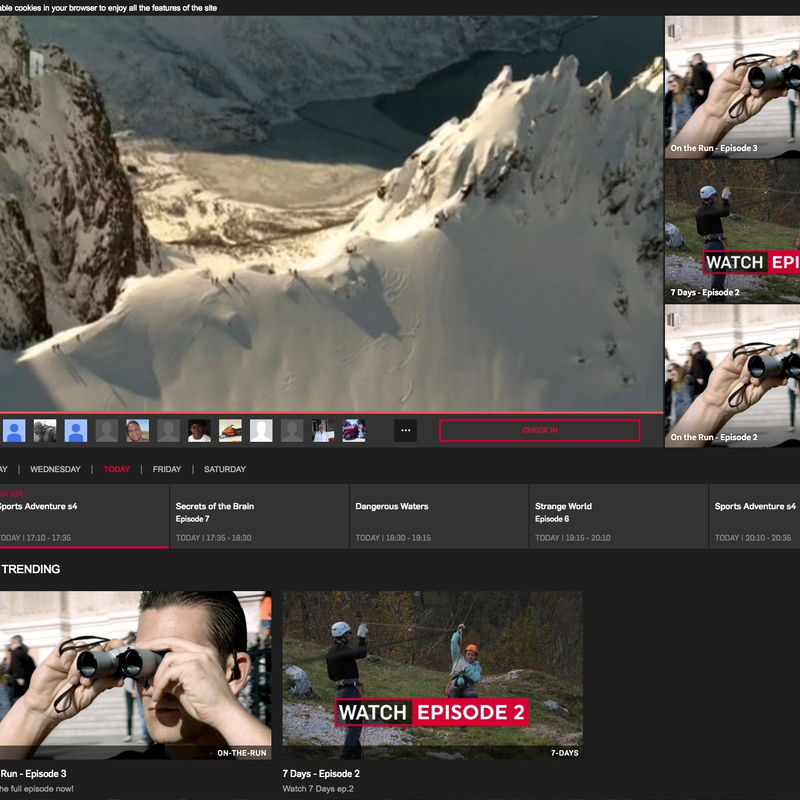
Task: Show more viewers with the ellipsis button
Action: [x=406, y=431]
